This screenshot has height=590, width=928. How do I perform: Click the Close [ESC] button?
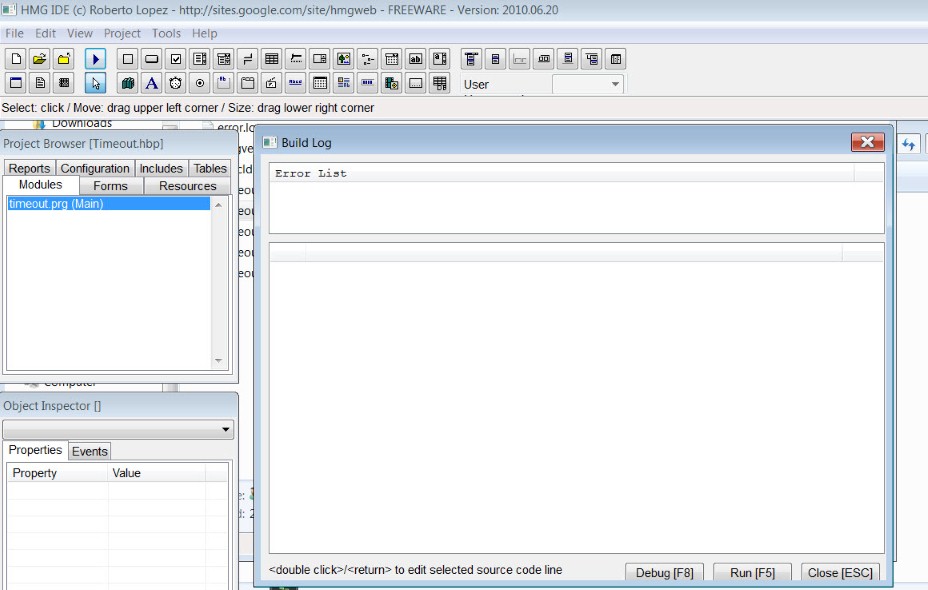841,573
